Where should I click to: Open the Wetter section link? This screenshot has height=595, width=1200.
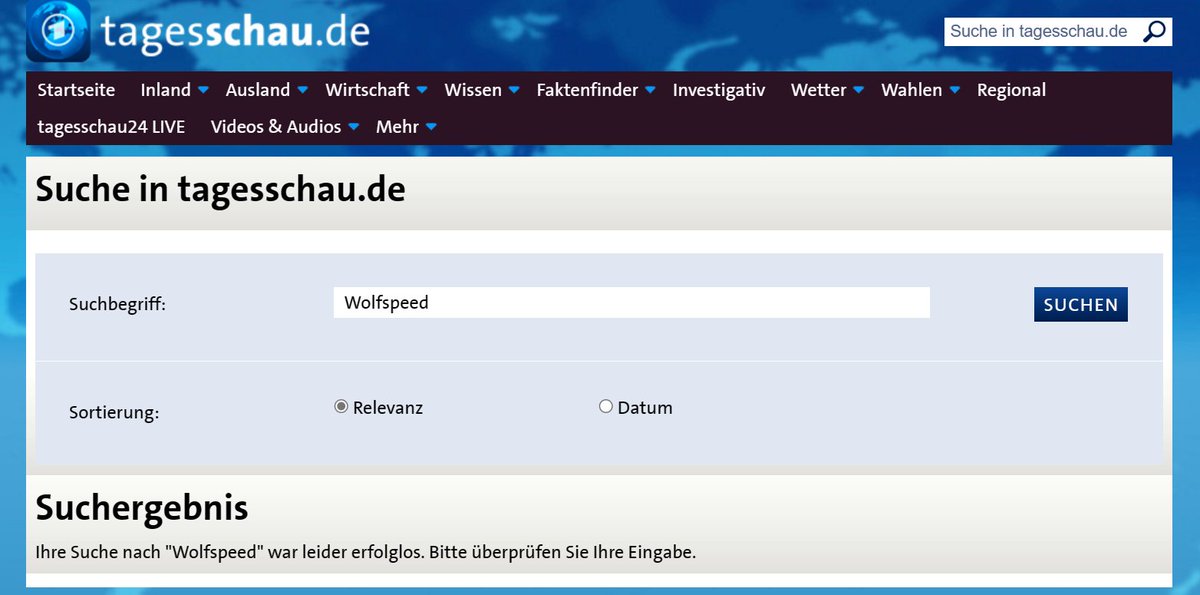pos(819,90)
